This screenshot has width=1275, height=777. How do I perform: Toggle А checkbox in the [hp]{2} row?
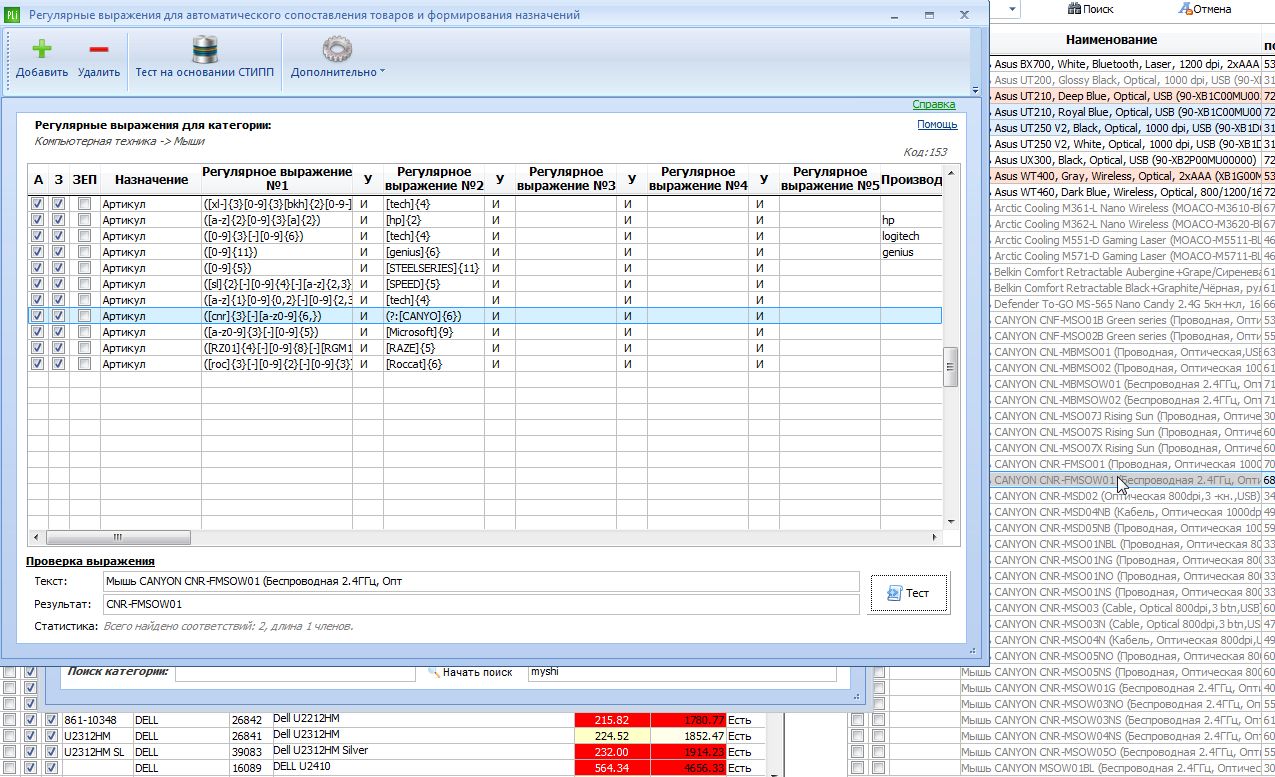tap(38, 220)
